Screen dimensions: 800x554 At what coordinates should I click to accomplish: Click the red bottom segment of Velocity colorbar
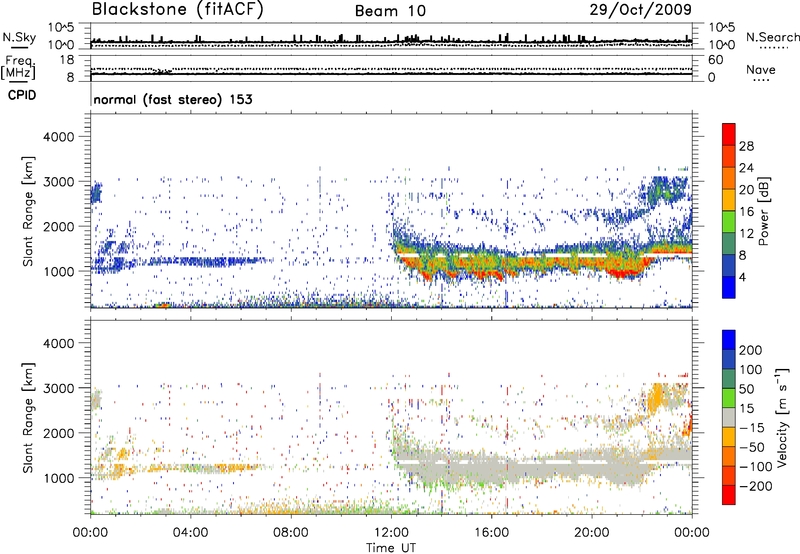tap(729, 495)
